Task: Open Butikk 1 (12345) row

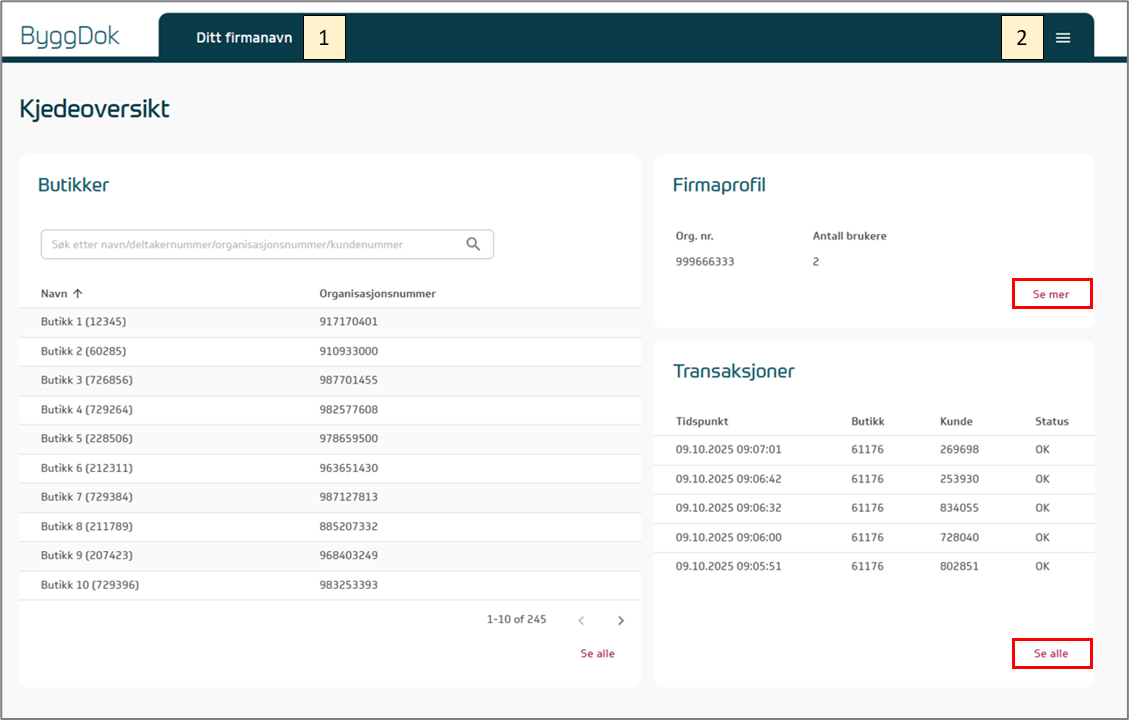Action: 84,322
